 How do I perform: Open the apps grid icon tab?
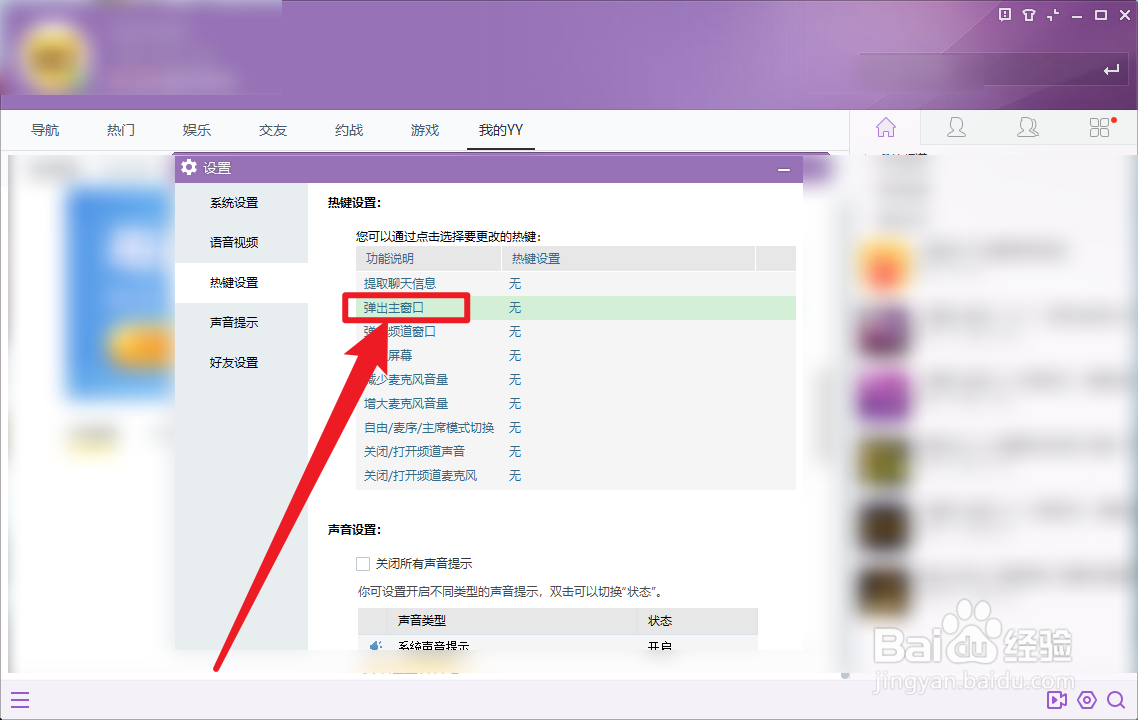tap(1100, 128)
